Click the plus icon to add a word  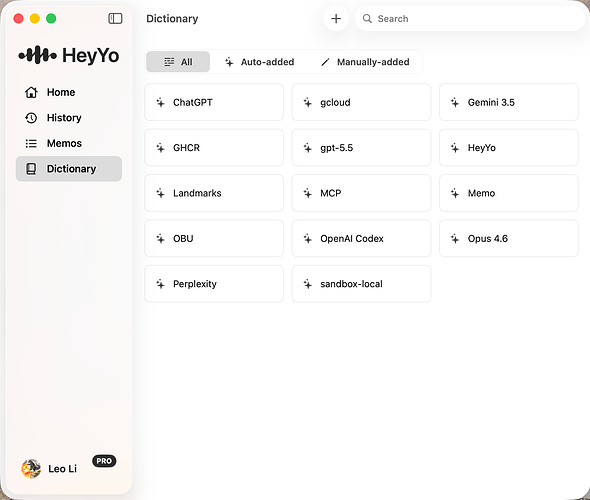pyautogui.click(x=336, y=18)
